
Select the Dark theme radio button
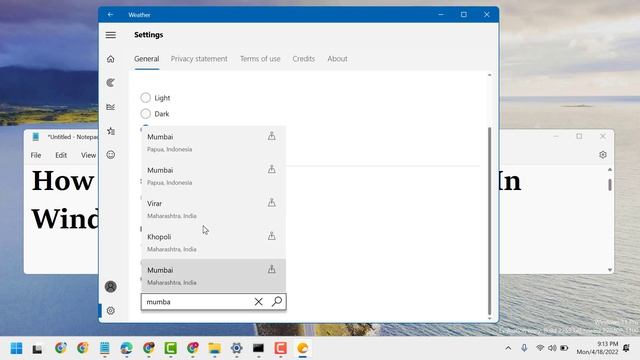(x=145, y=113)
